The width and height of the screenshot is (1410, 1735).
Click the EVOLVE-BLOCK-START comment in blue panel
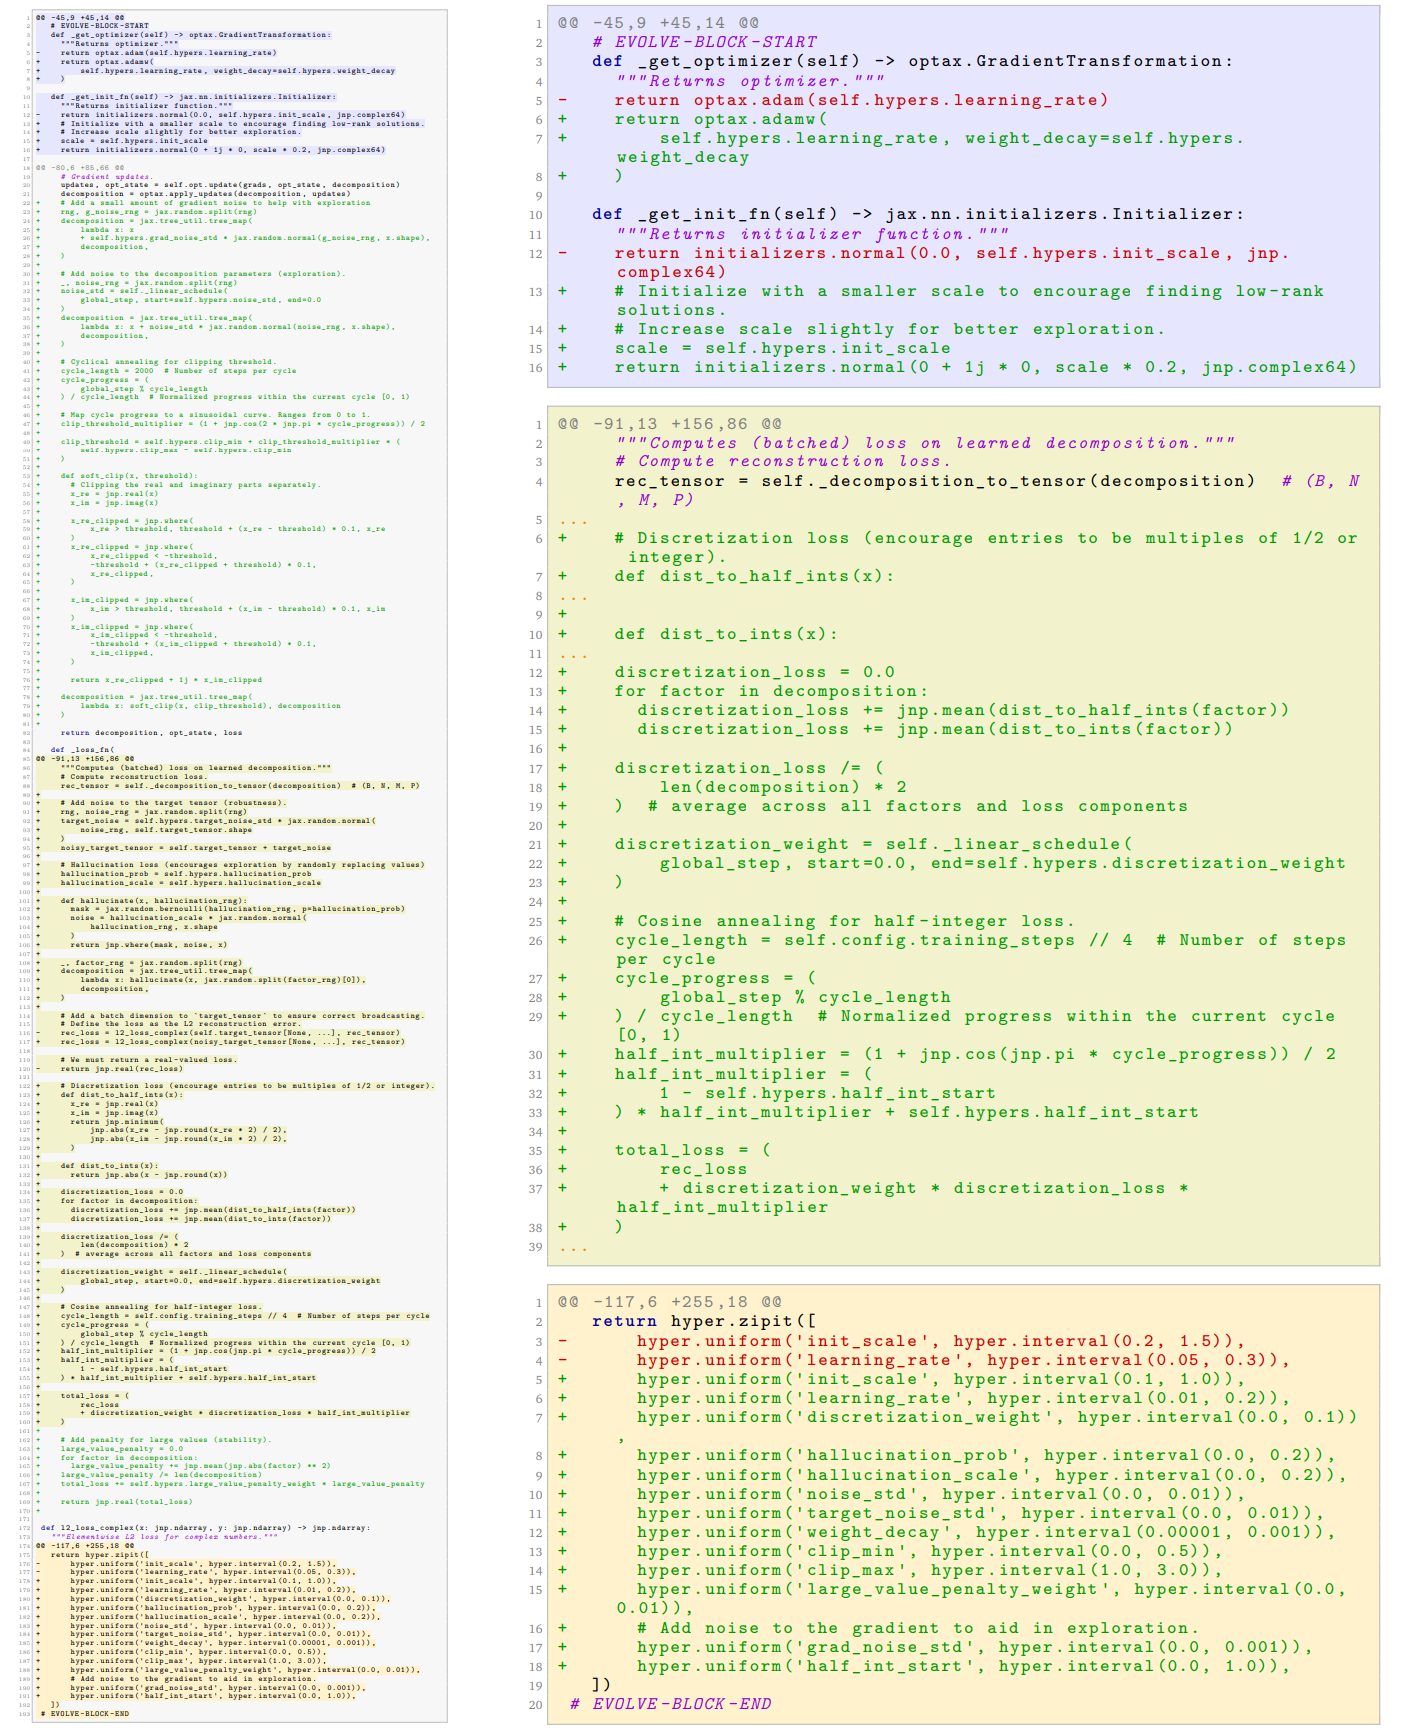click(x=704, y=42)
